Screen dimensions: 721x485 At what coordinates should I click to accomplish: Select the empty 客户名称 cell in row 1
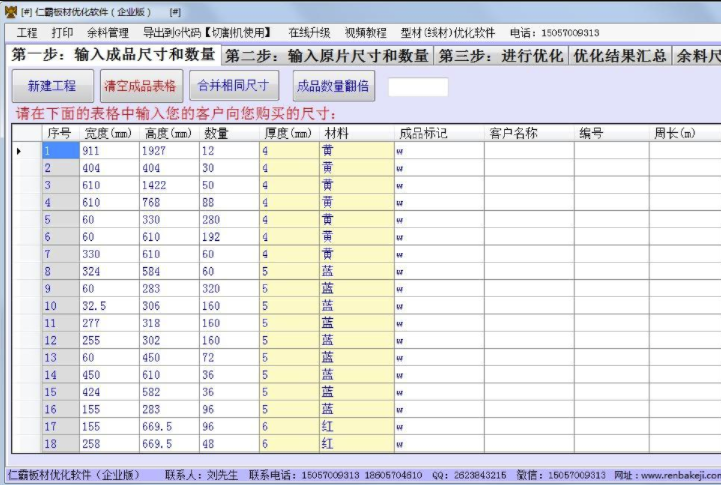pyautogui.click(x=529, y=151)
